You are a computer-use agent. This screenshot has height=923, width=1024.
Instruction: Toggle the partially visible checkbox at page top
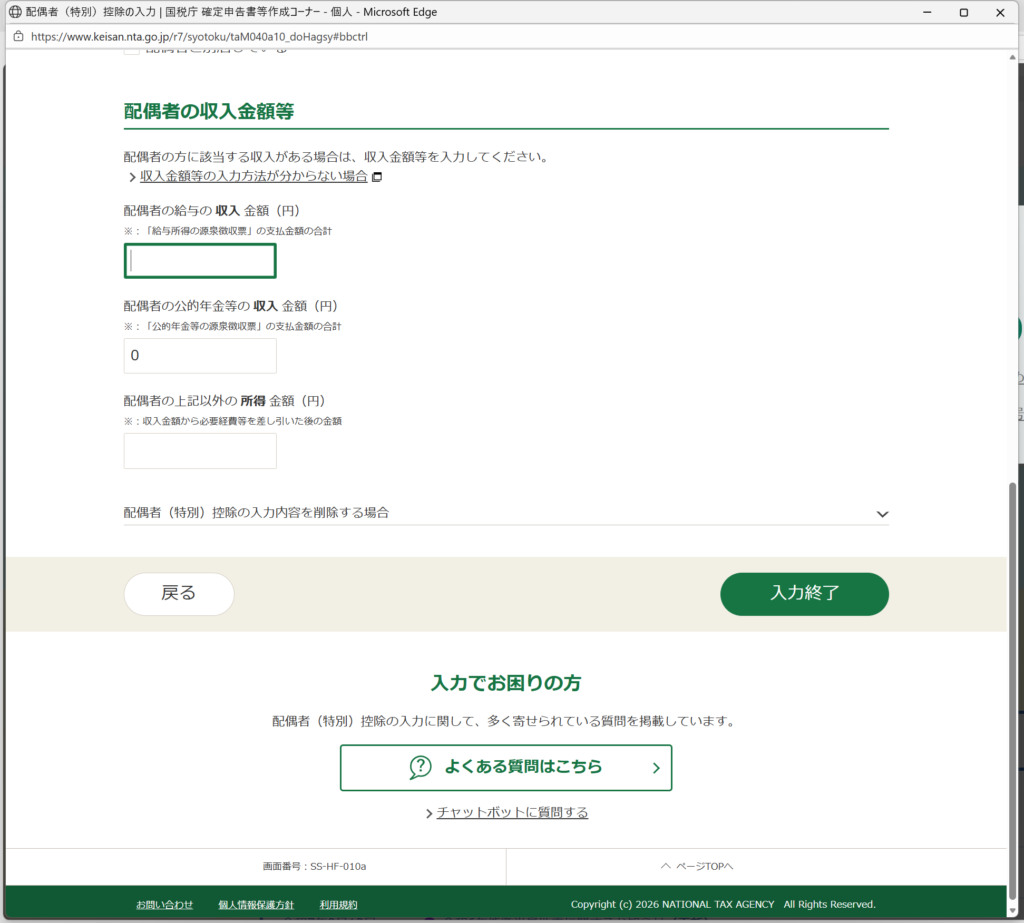[x=131, y=51]
